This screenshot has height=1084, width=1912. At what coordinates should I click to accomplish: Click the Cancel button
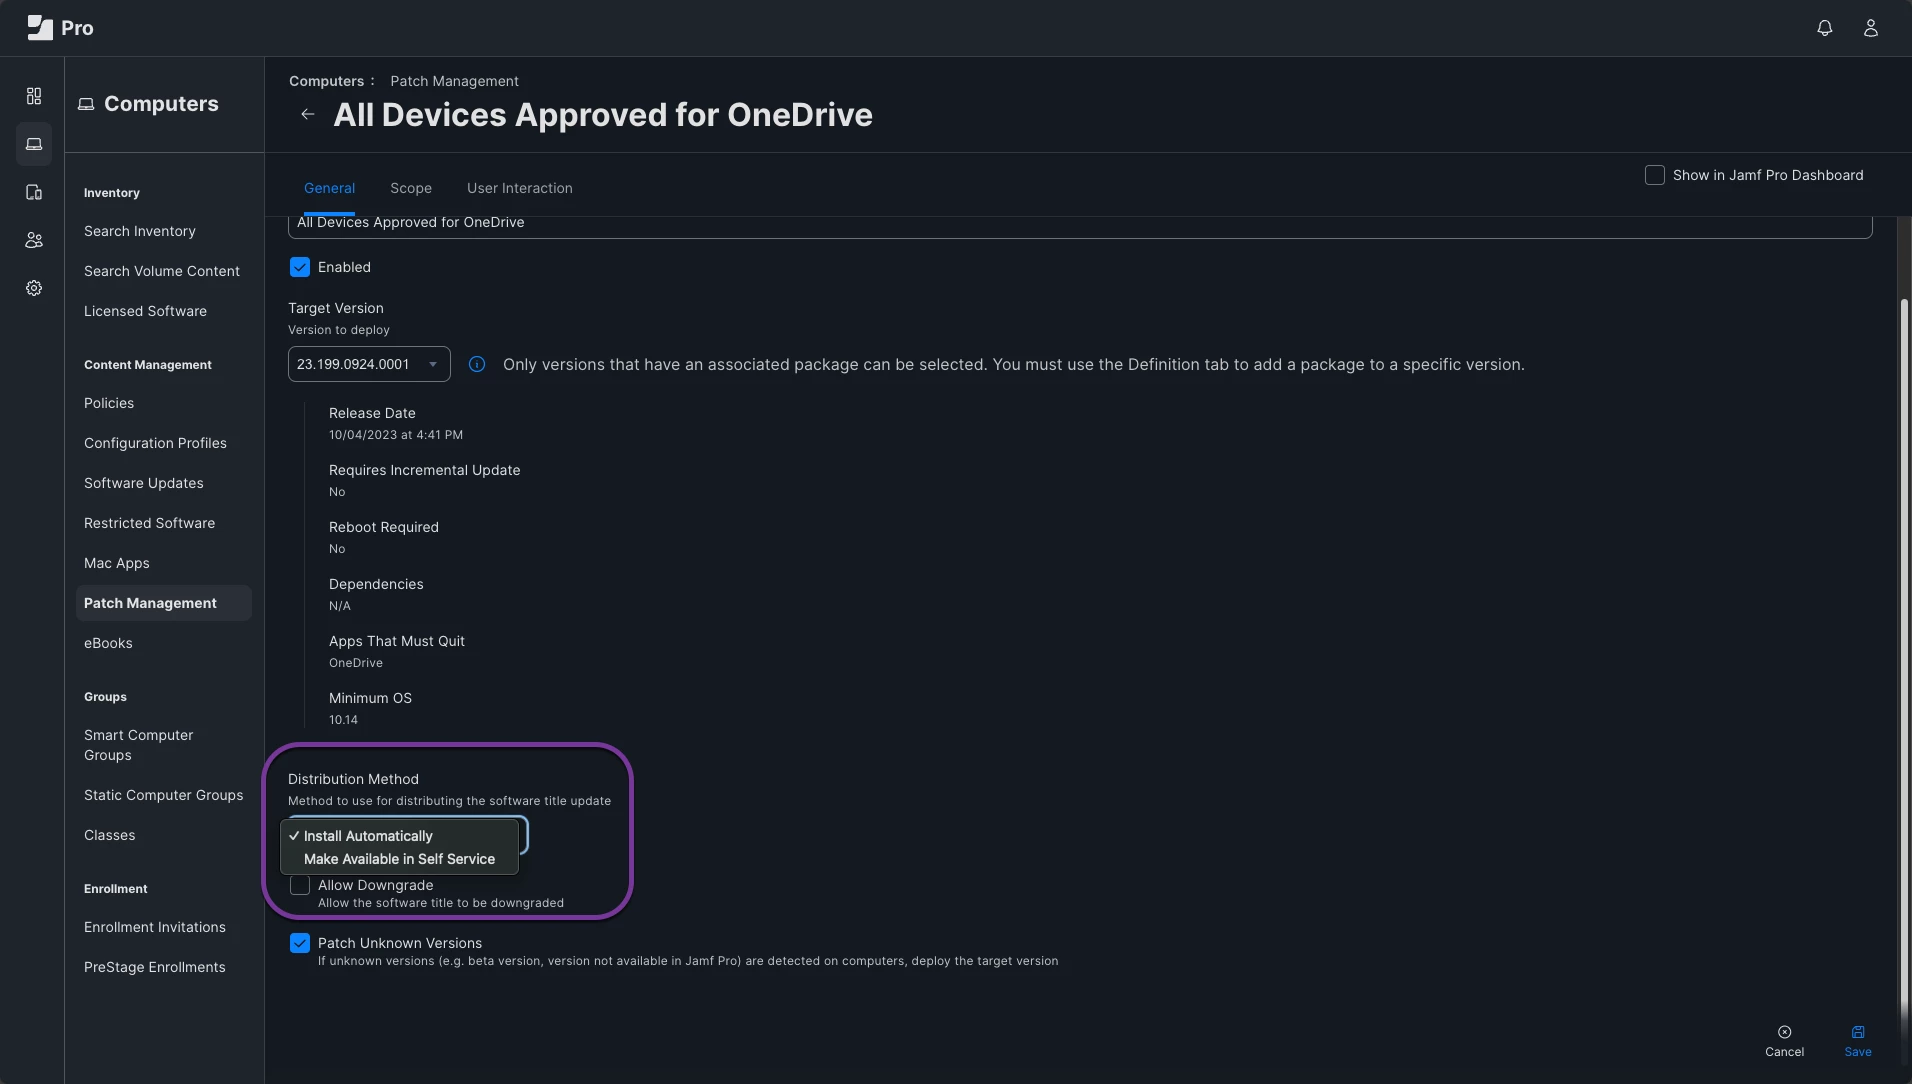pyautogui.click(x=1784, y=1041)
